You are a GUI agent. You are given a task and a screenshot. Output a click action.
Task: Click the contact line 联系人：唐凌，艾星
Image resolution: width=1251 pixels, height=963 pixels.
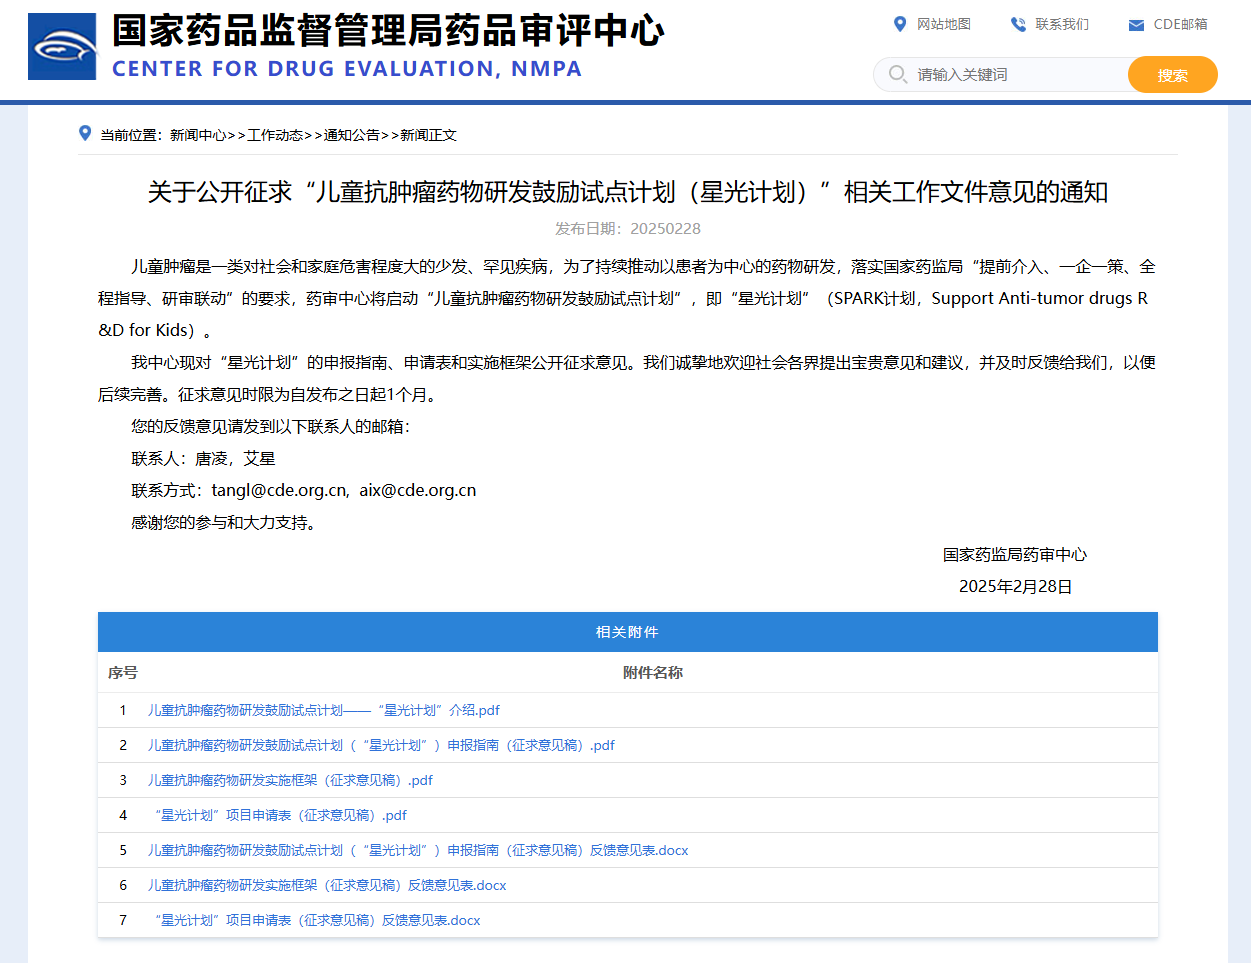(203, 458)
